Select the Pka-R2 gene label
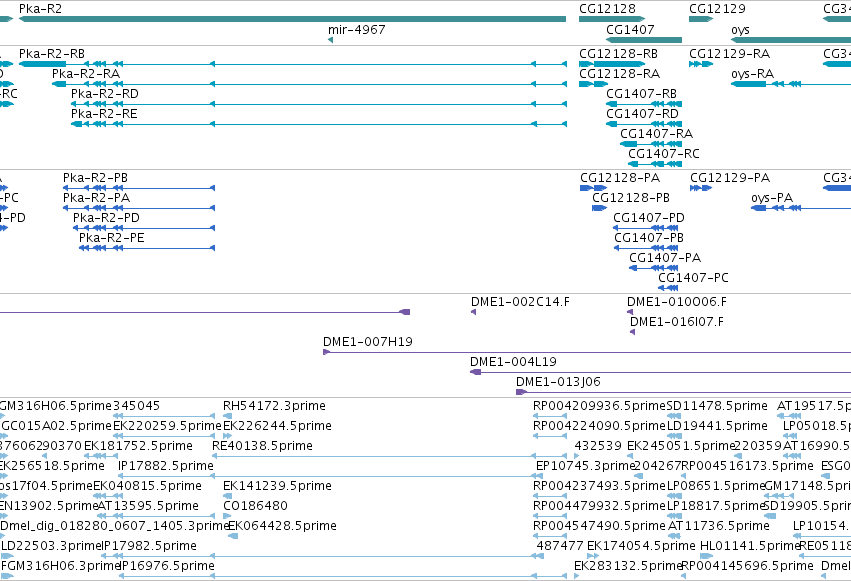Viewport: 851px width, 581px height. [40, 9]
